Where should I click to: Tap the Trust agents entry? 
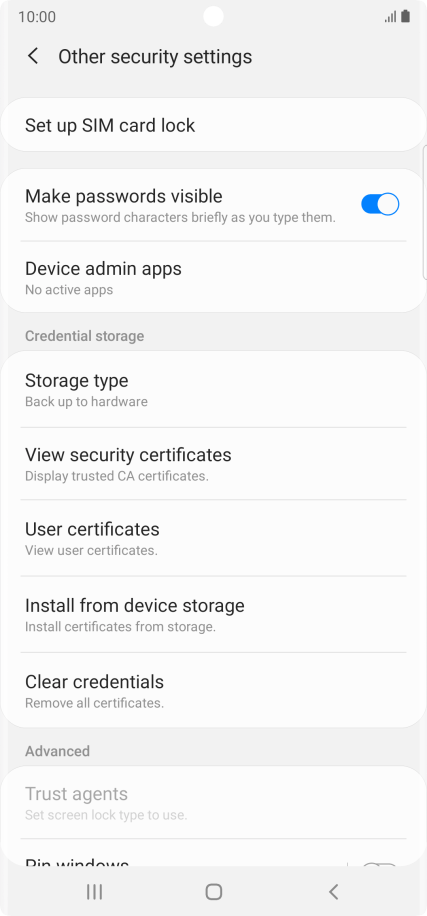pos(213,803)
